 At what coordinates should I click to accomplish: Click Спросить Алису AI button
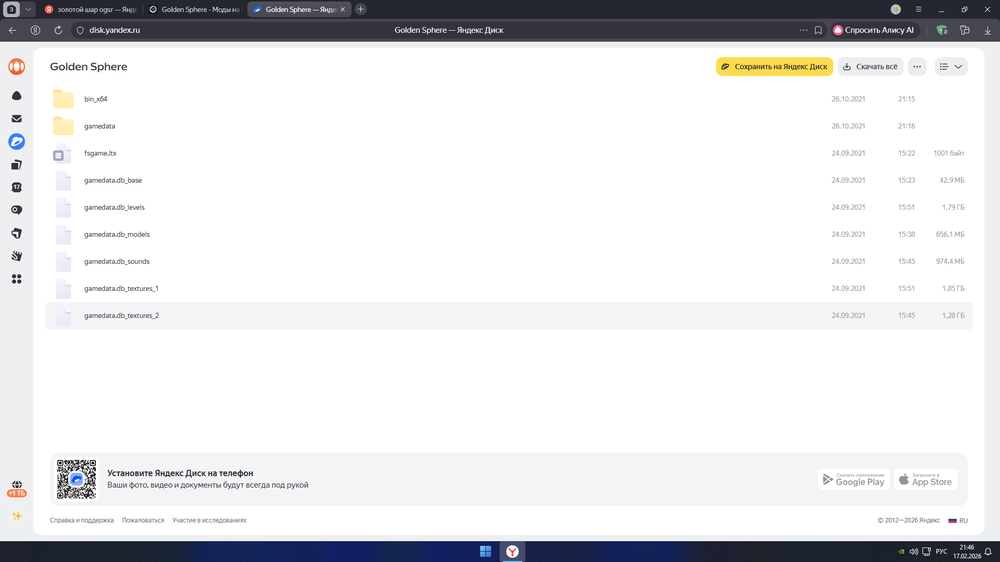coord(874,30)
